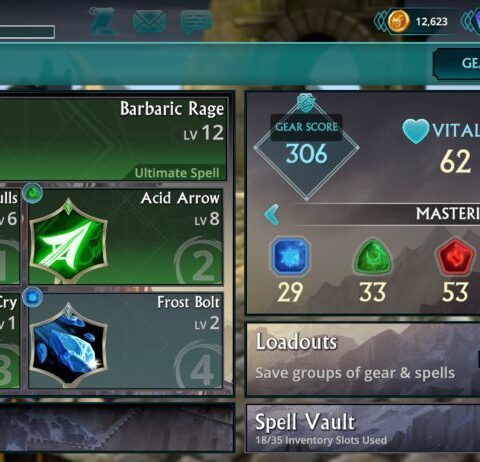Tap the blue frost mastery gem
The height and width of the screenshot is (462, 480).
coord(290,256)
